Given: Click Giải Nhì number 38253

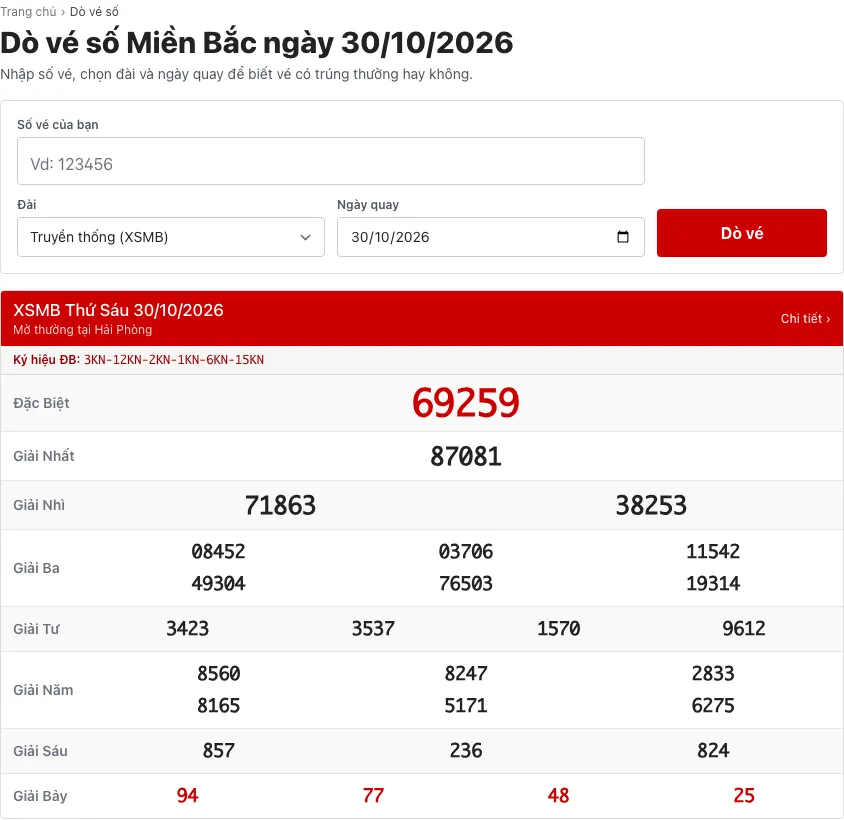Looking at the screenshot, I should (x=651, y=506).
